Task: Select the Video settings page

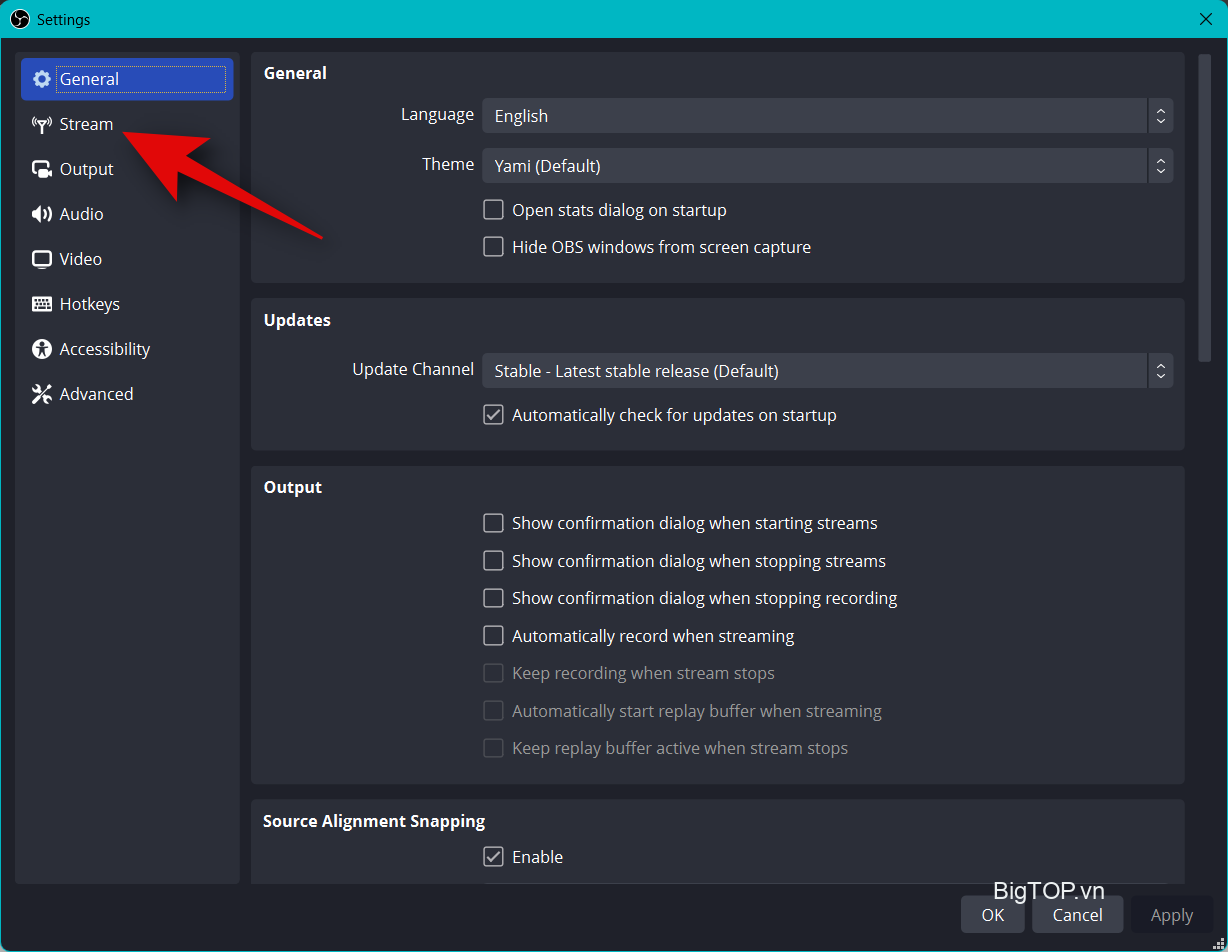Action: point(127,259)
